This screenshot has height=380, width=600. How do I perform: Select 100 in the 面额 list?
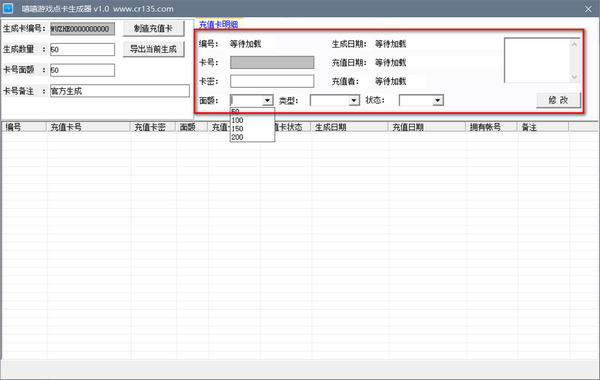click(x=252, y=120)
